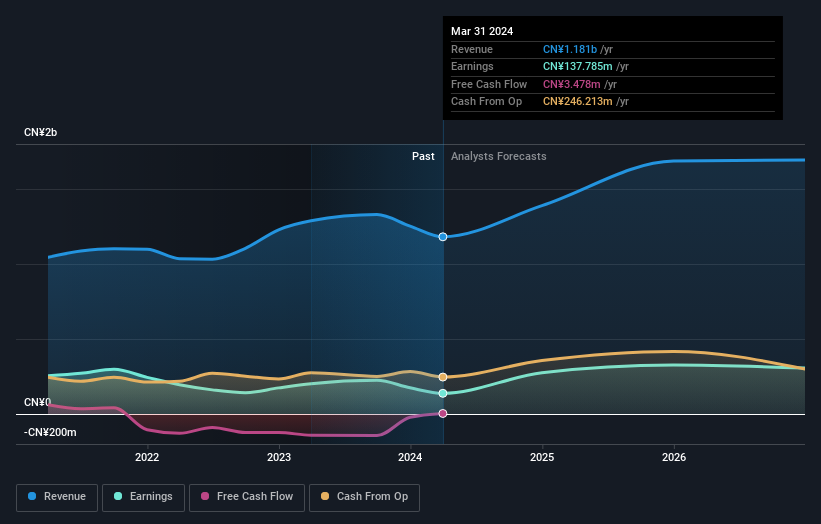Toggle the Revenue legend button
This screenshot has width=821, height=524.
click(x=57, y=497)
